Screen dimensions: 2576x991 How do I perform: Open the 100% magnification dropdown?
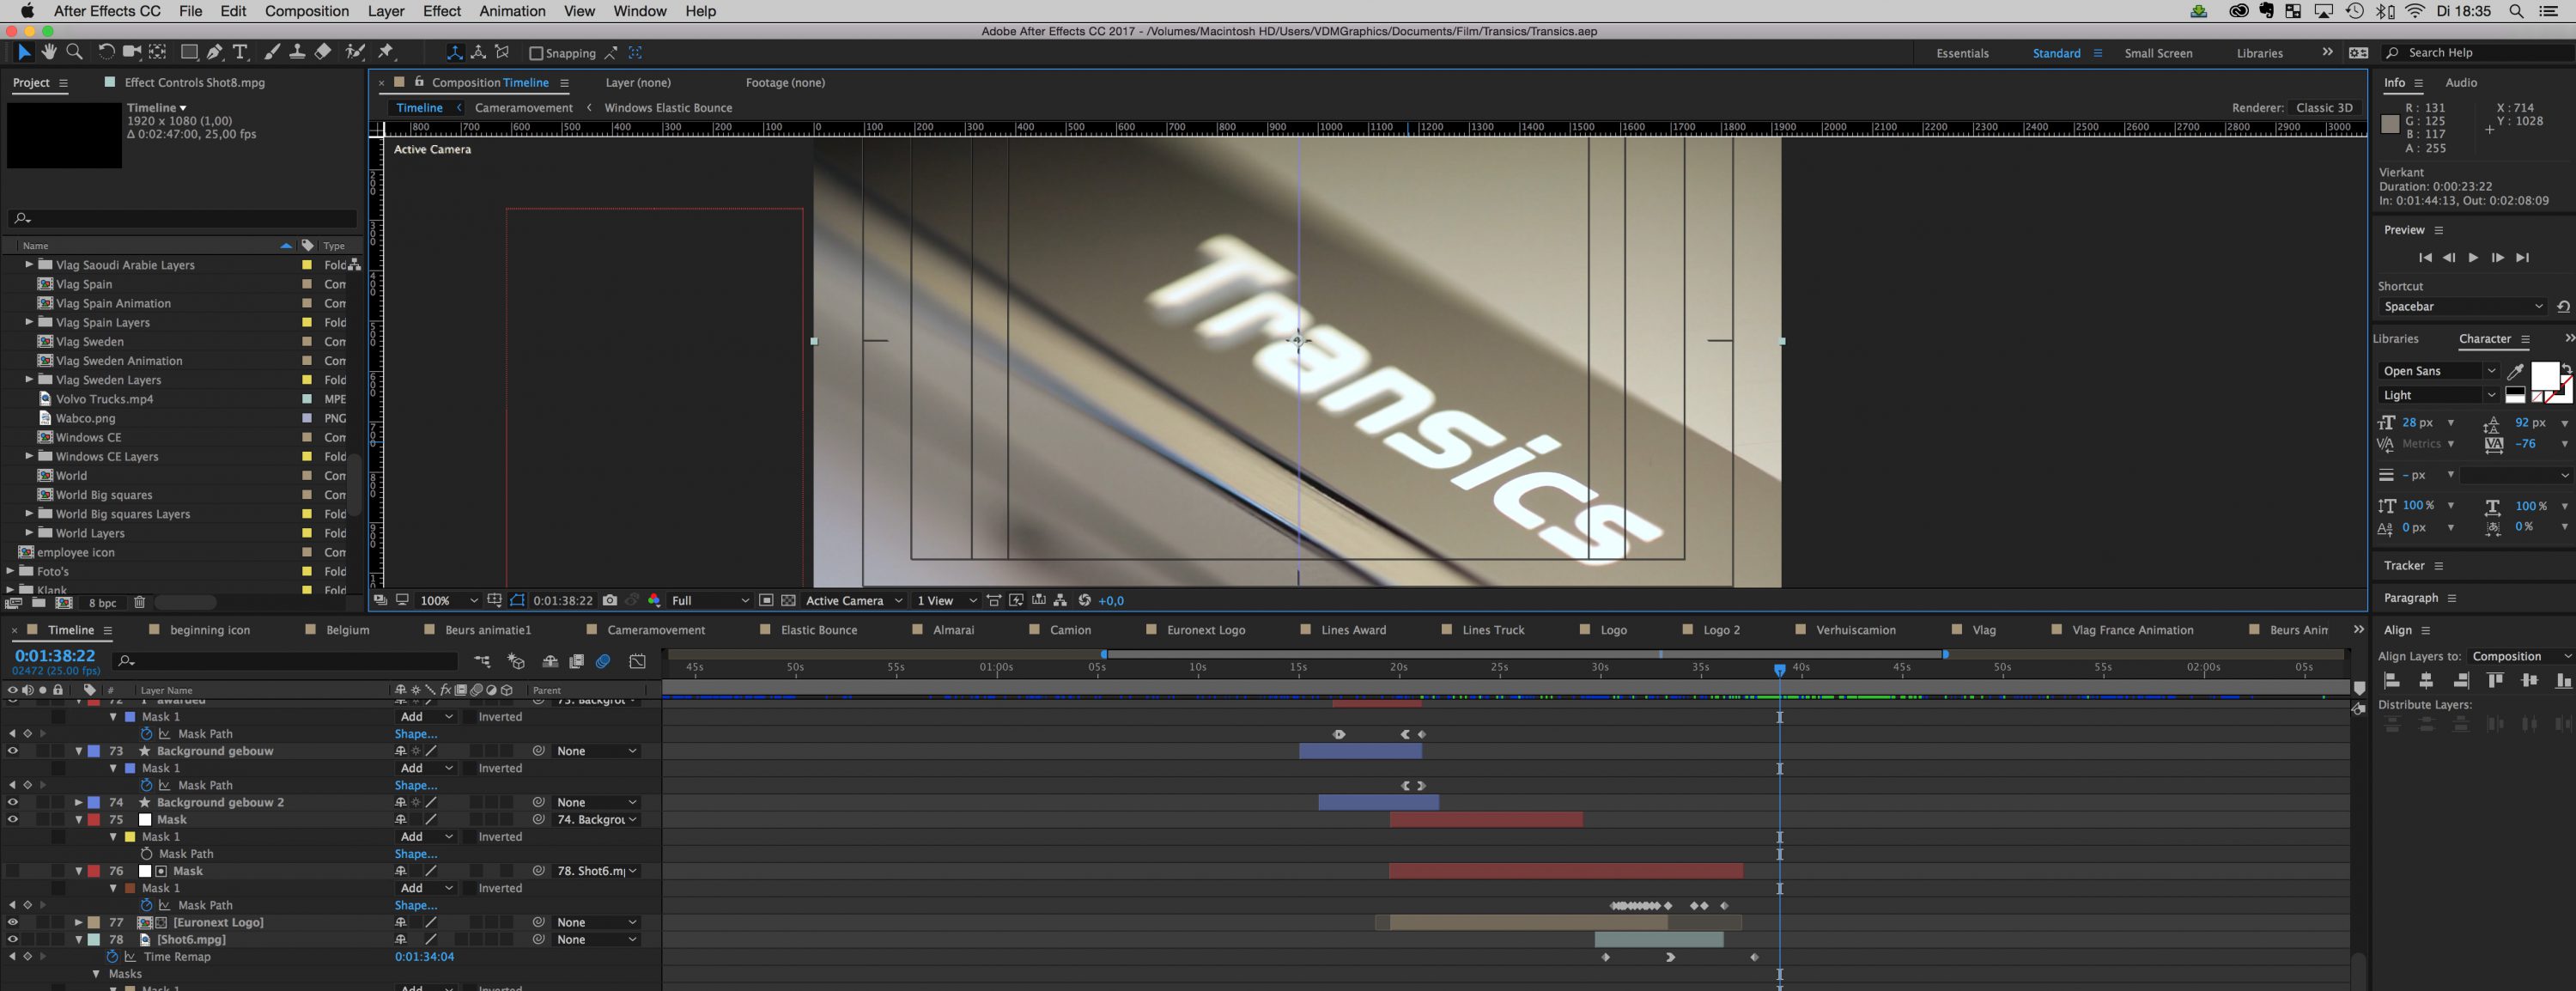448,601
